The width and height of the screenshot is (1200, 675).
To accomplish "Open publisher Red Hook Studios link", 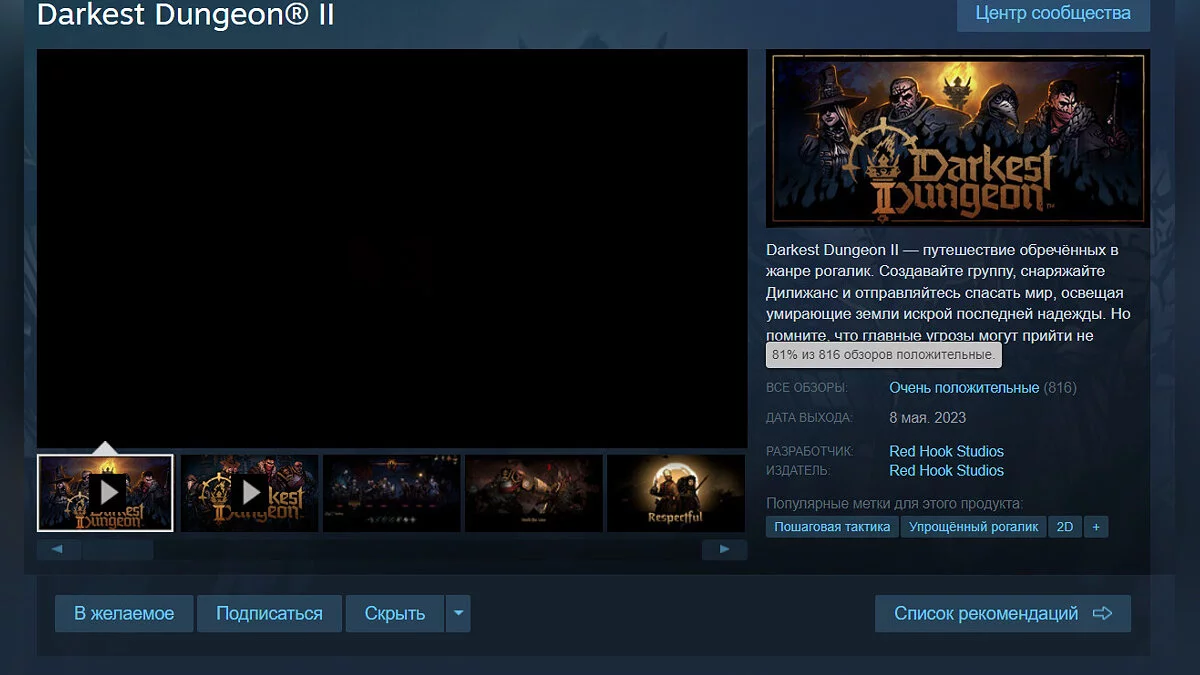I will (x=946, y=470).
